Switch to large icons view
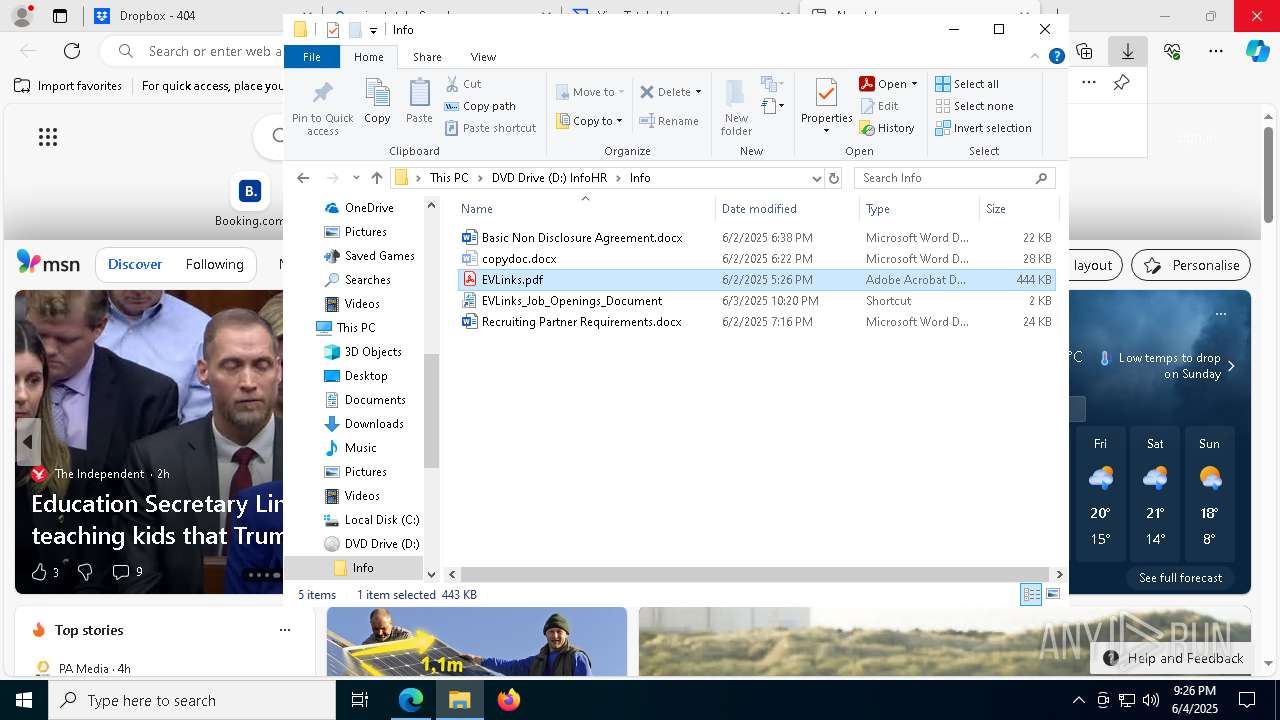Screen dimensions: 1280x720 point(1052,595)
